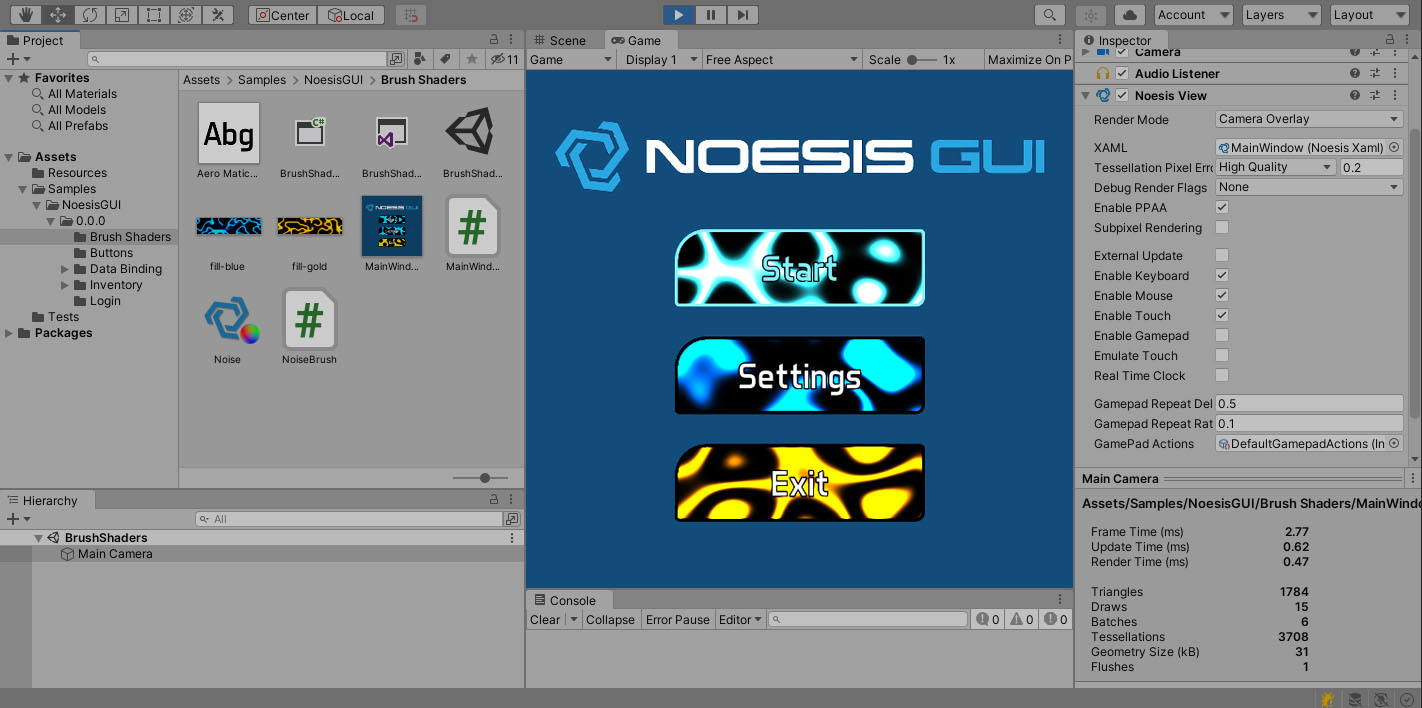
Task: Select the Hand tool in the toolbar
Action: click(x=27, y=14)
